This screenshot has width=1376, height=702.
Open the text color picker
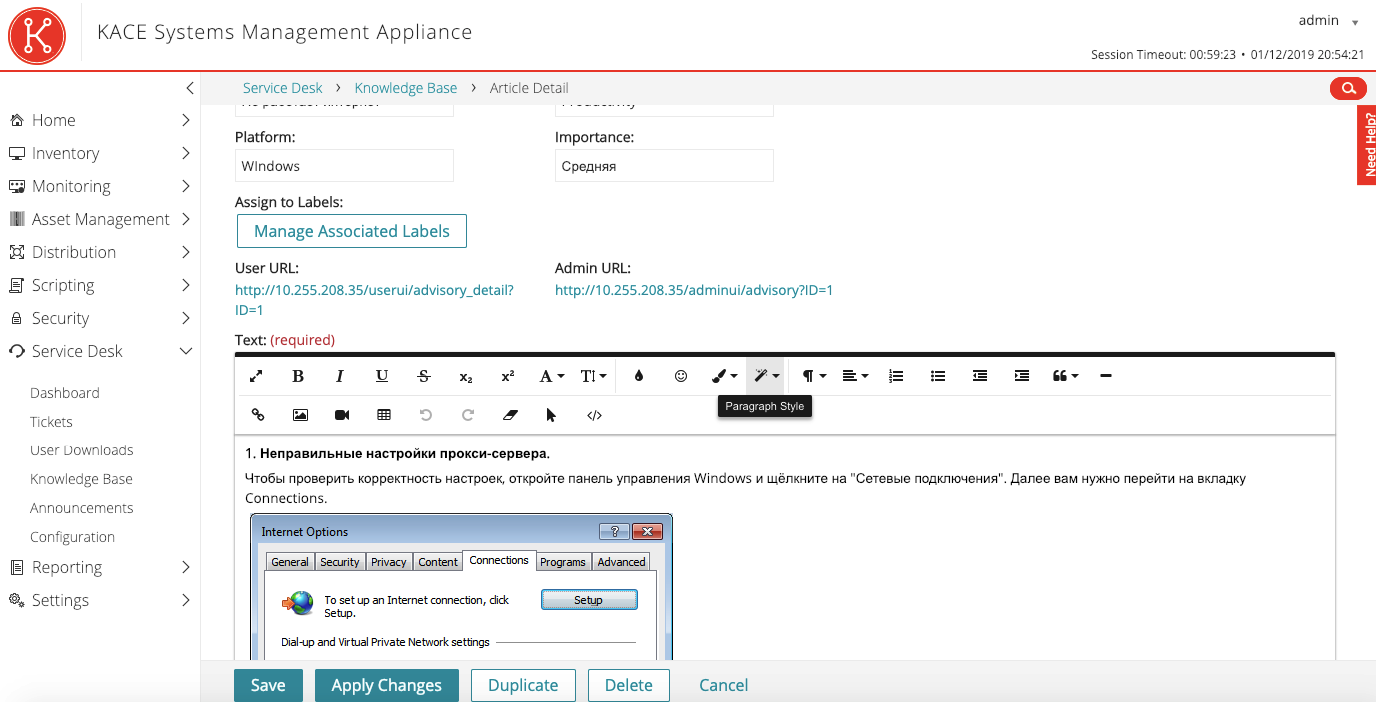point(639,376)
